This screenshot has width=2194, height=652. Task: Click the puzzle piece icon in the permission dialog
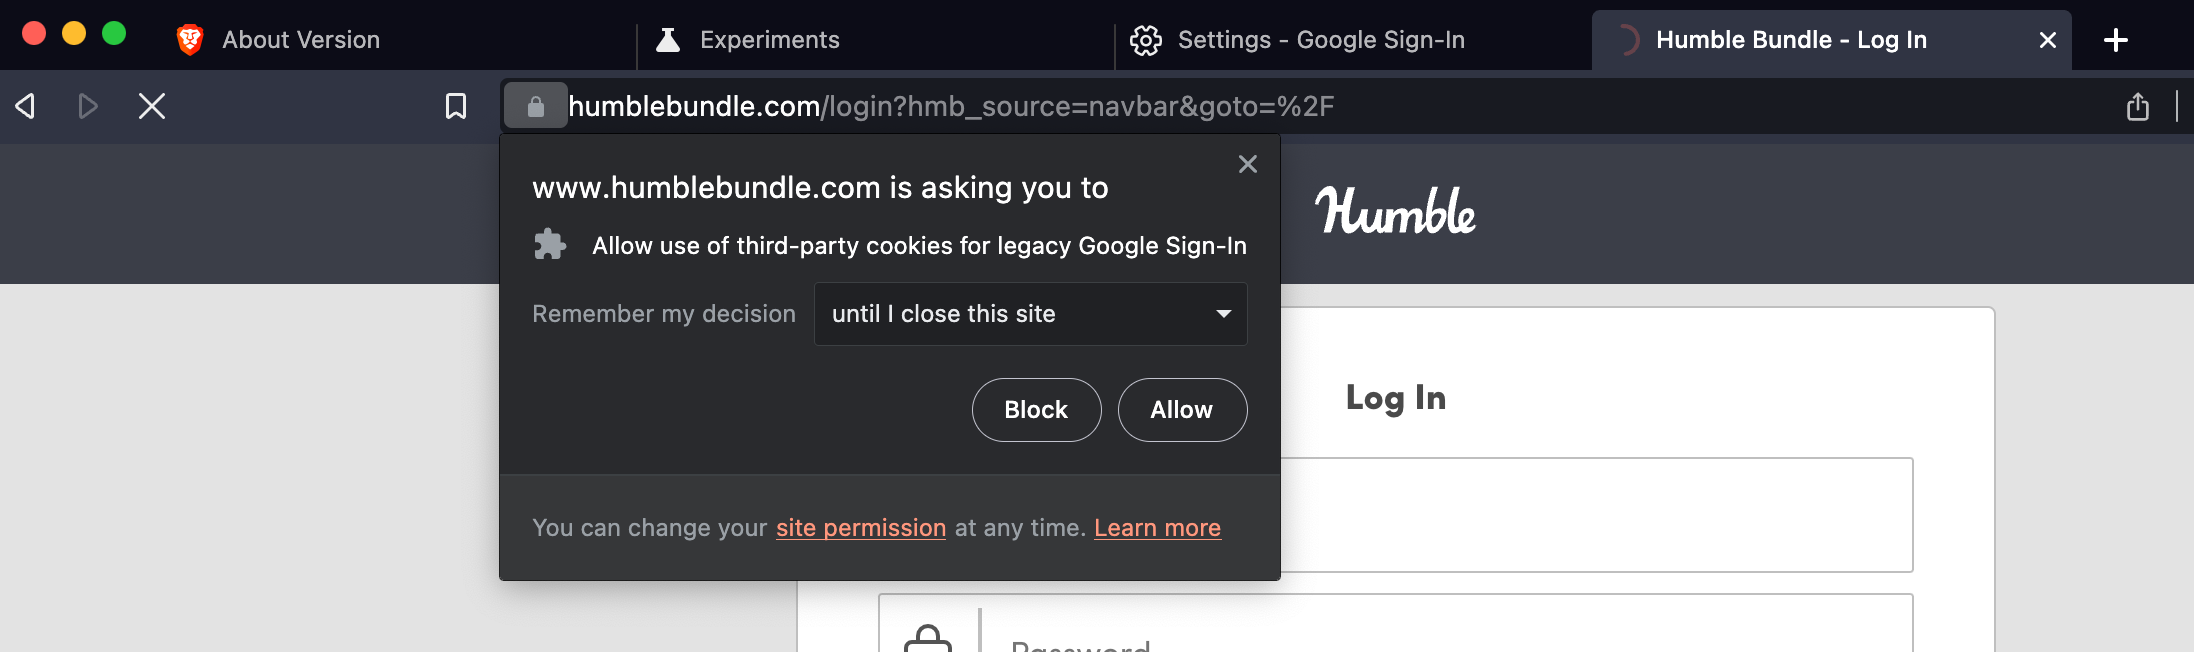coord(551,244)
